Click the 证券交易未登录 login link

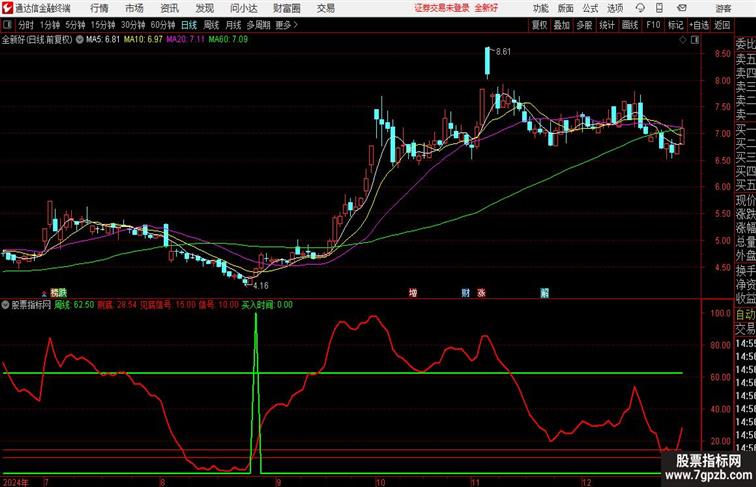pyautogui.click(x=442, y=8)
